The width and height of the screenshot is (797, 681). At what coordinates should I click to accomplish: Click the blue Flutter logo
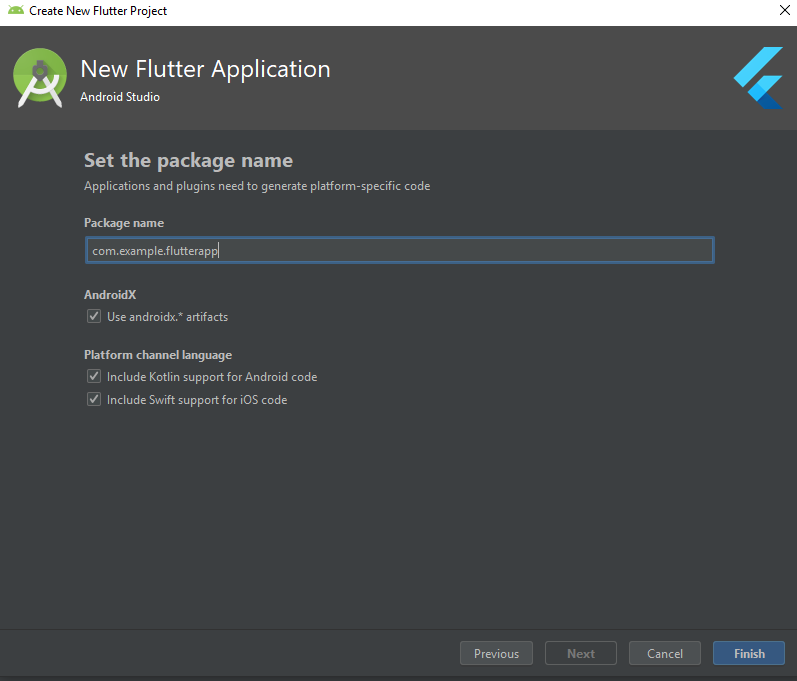(758, 78)
